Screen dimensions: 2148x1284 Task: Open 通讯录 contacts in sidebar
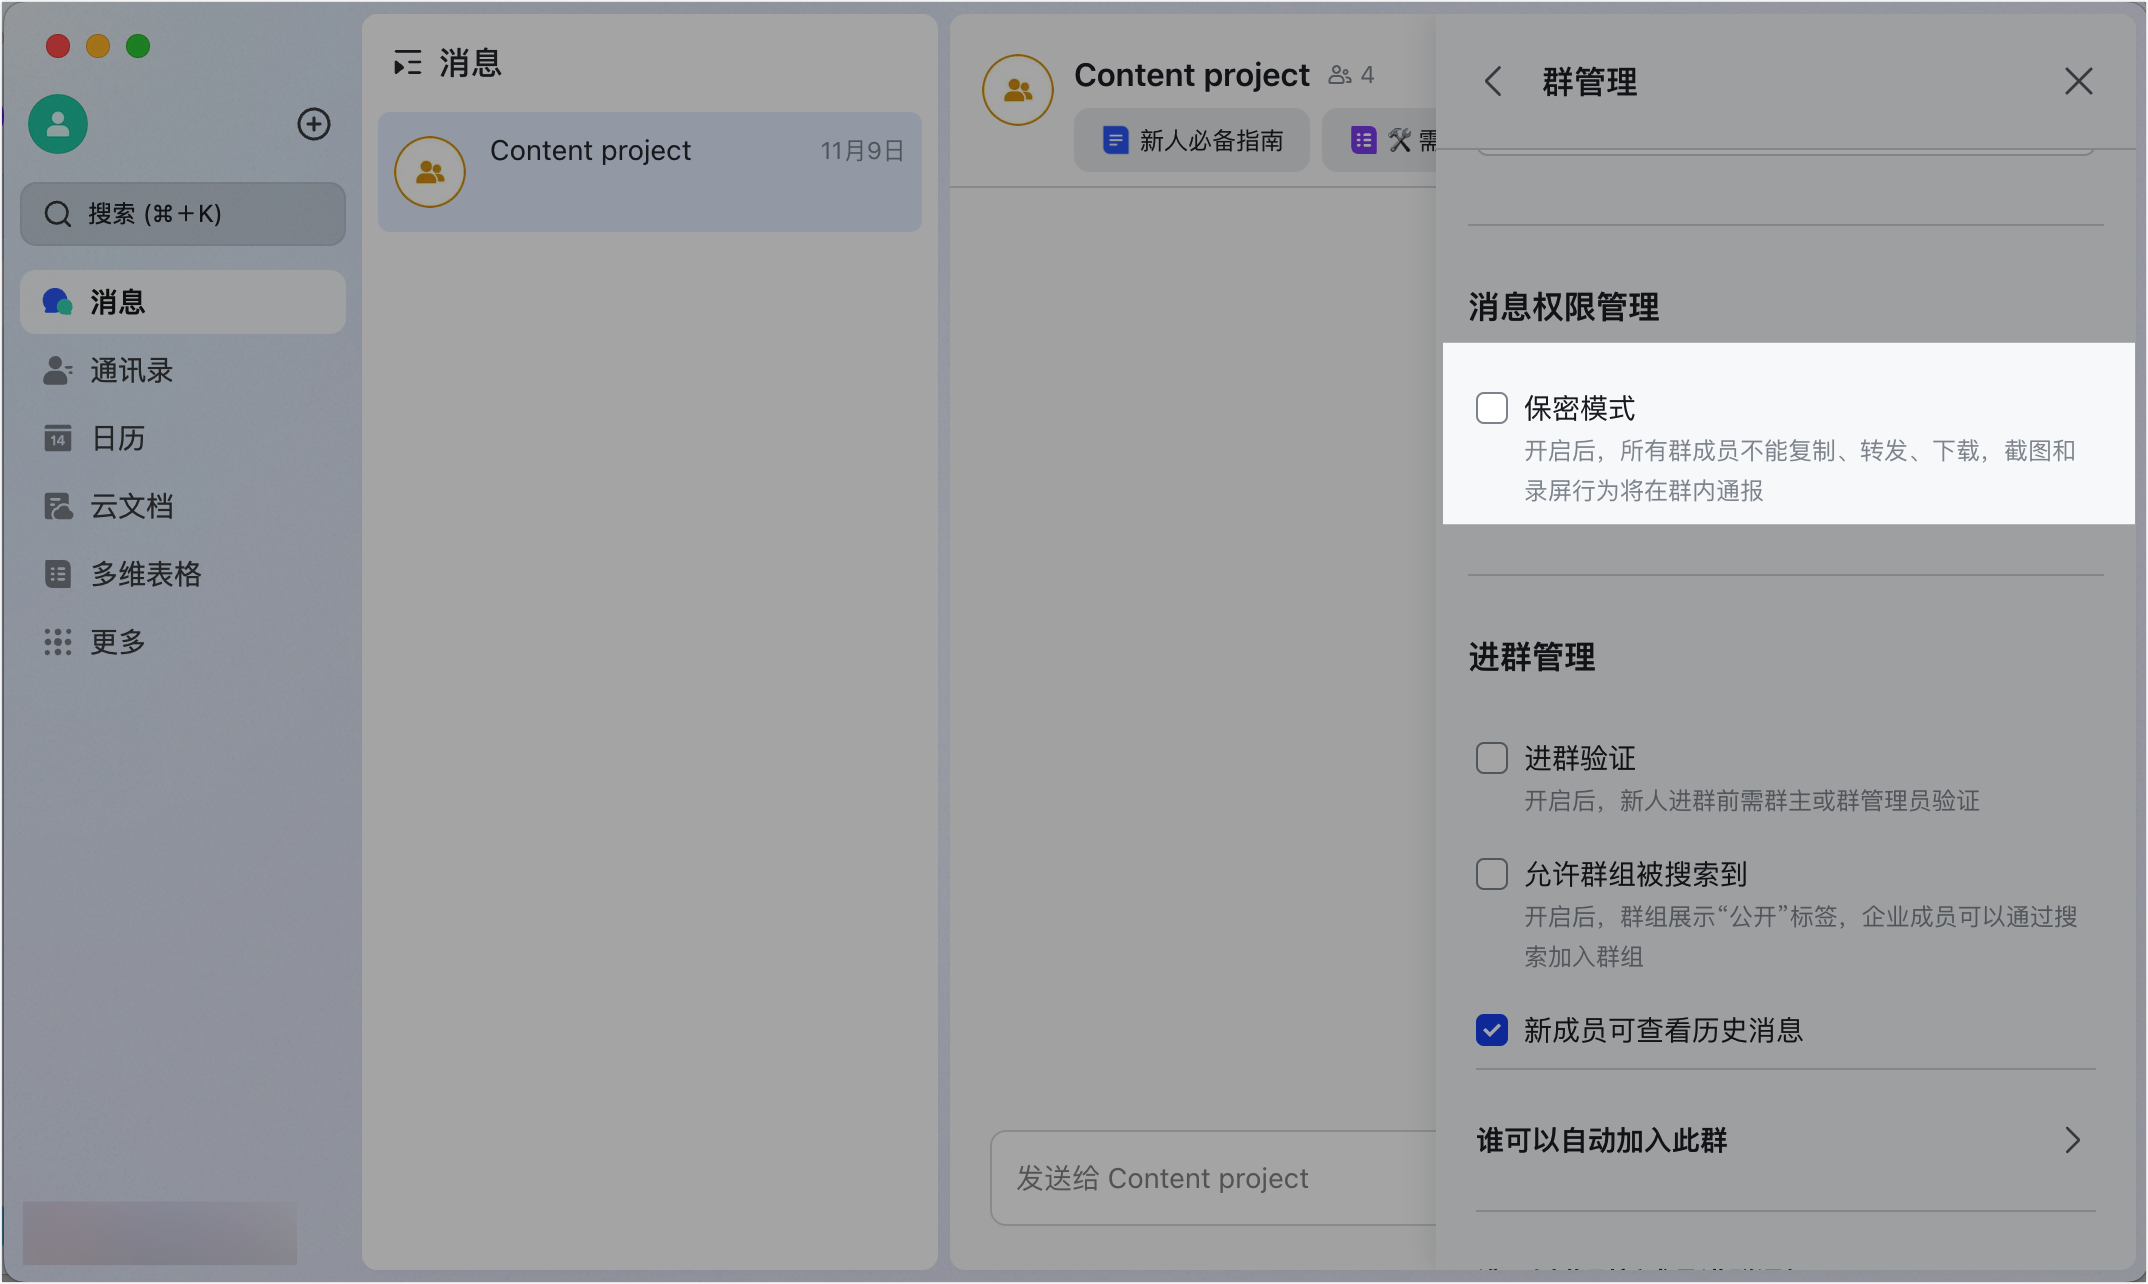(x=130, y=371)
